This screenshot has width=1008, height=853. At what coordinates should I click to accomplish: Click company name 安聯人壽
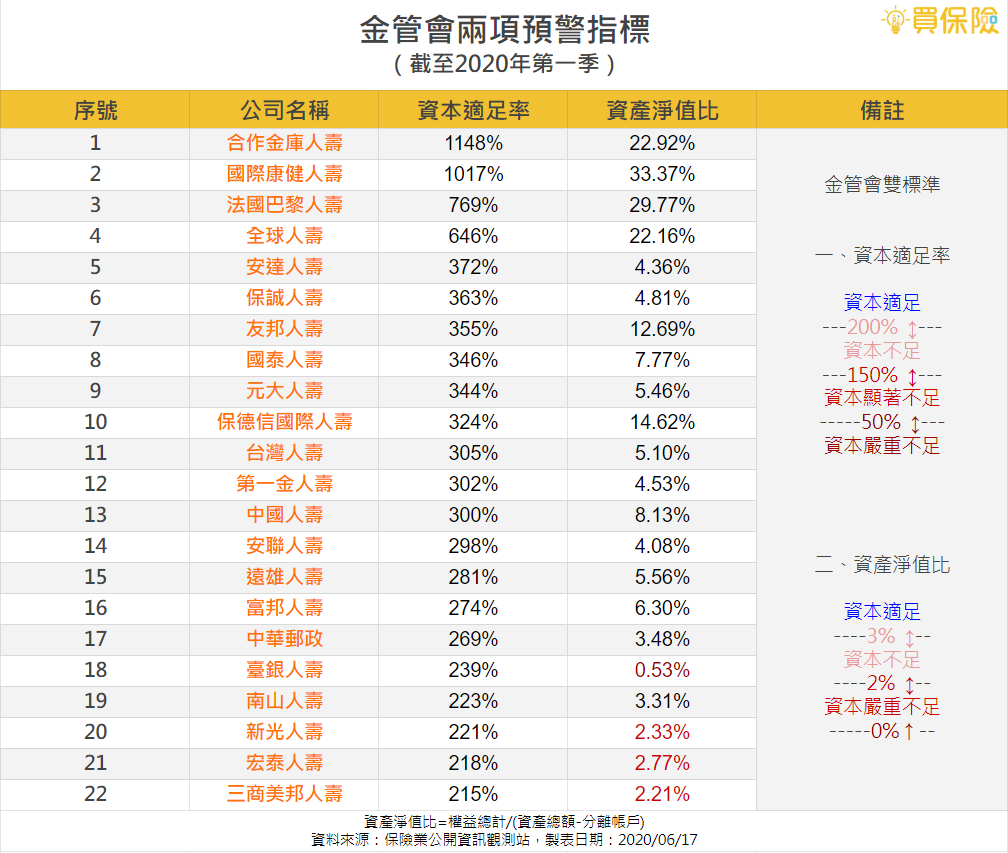click(284, 546)
